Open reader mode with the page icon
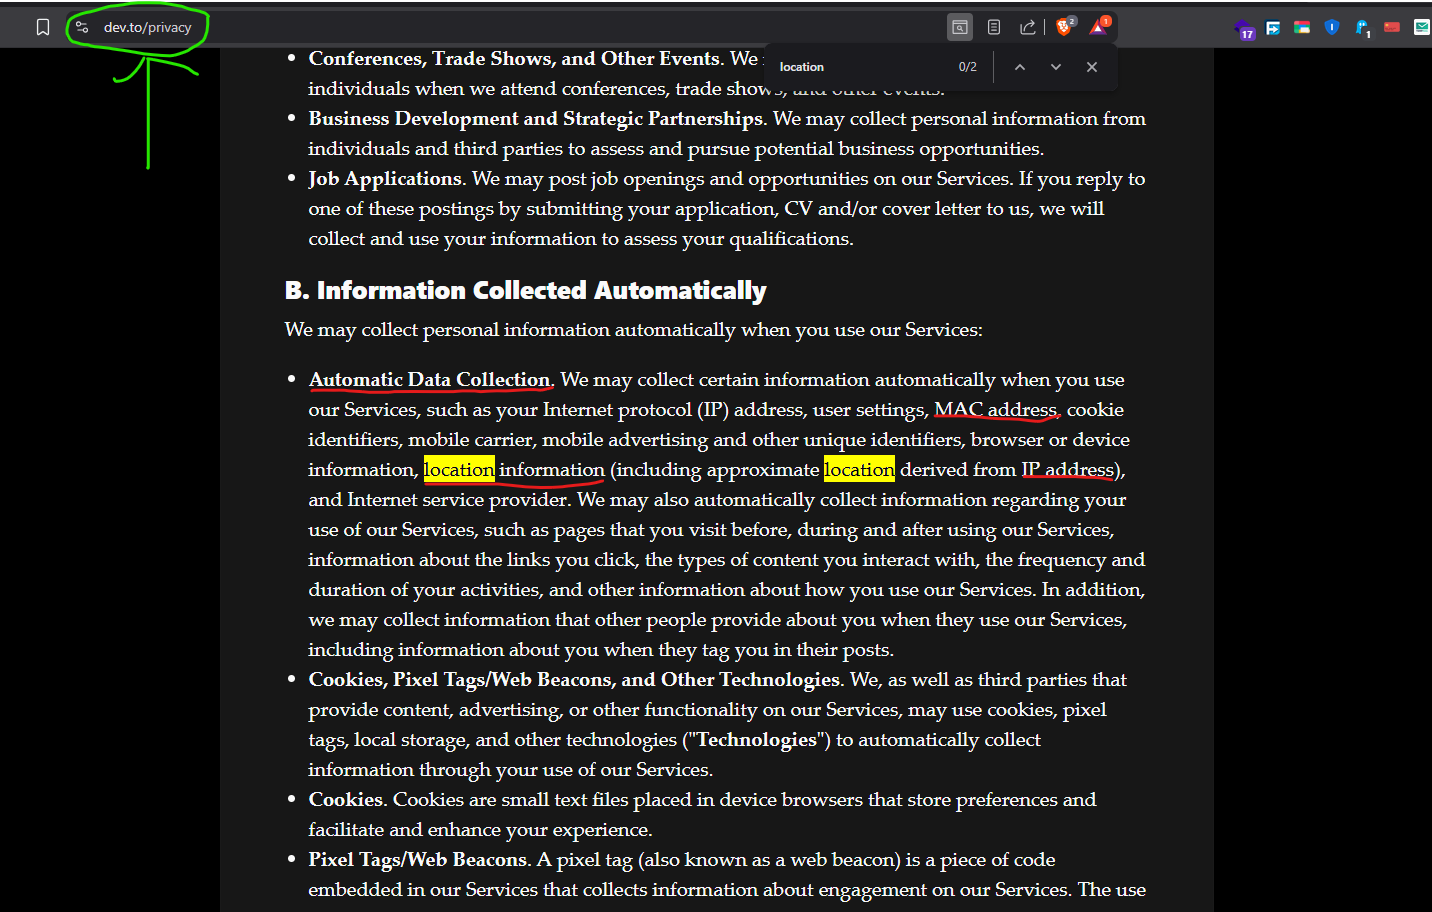Screen dimensions: 1432x912 (994, 27)
